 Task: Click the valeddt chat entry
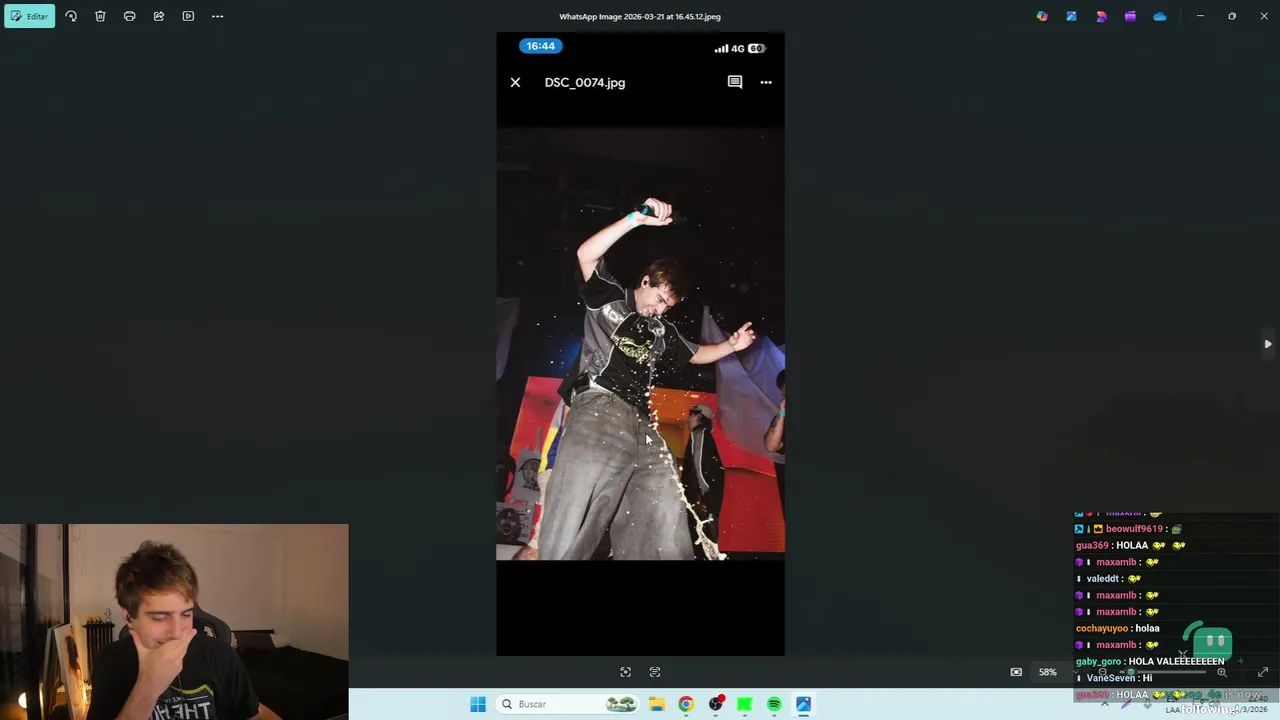(x=1110, y=578)
